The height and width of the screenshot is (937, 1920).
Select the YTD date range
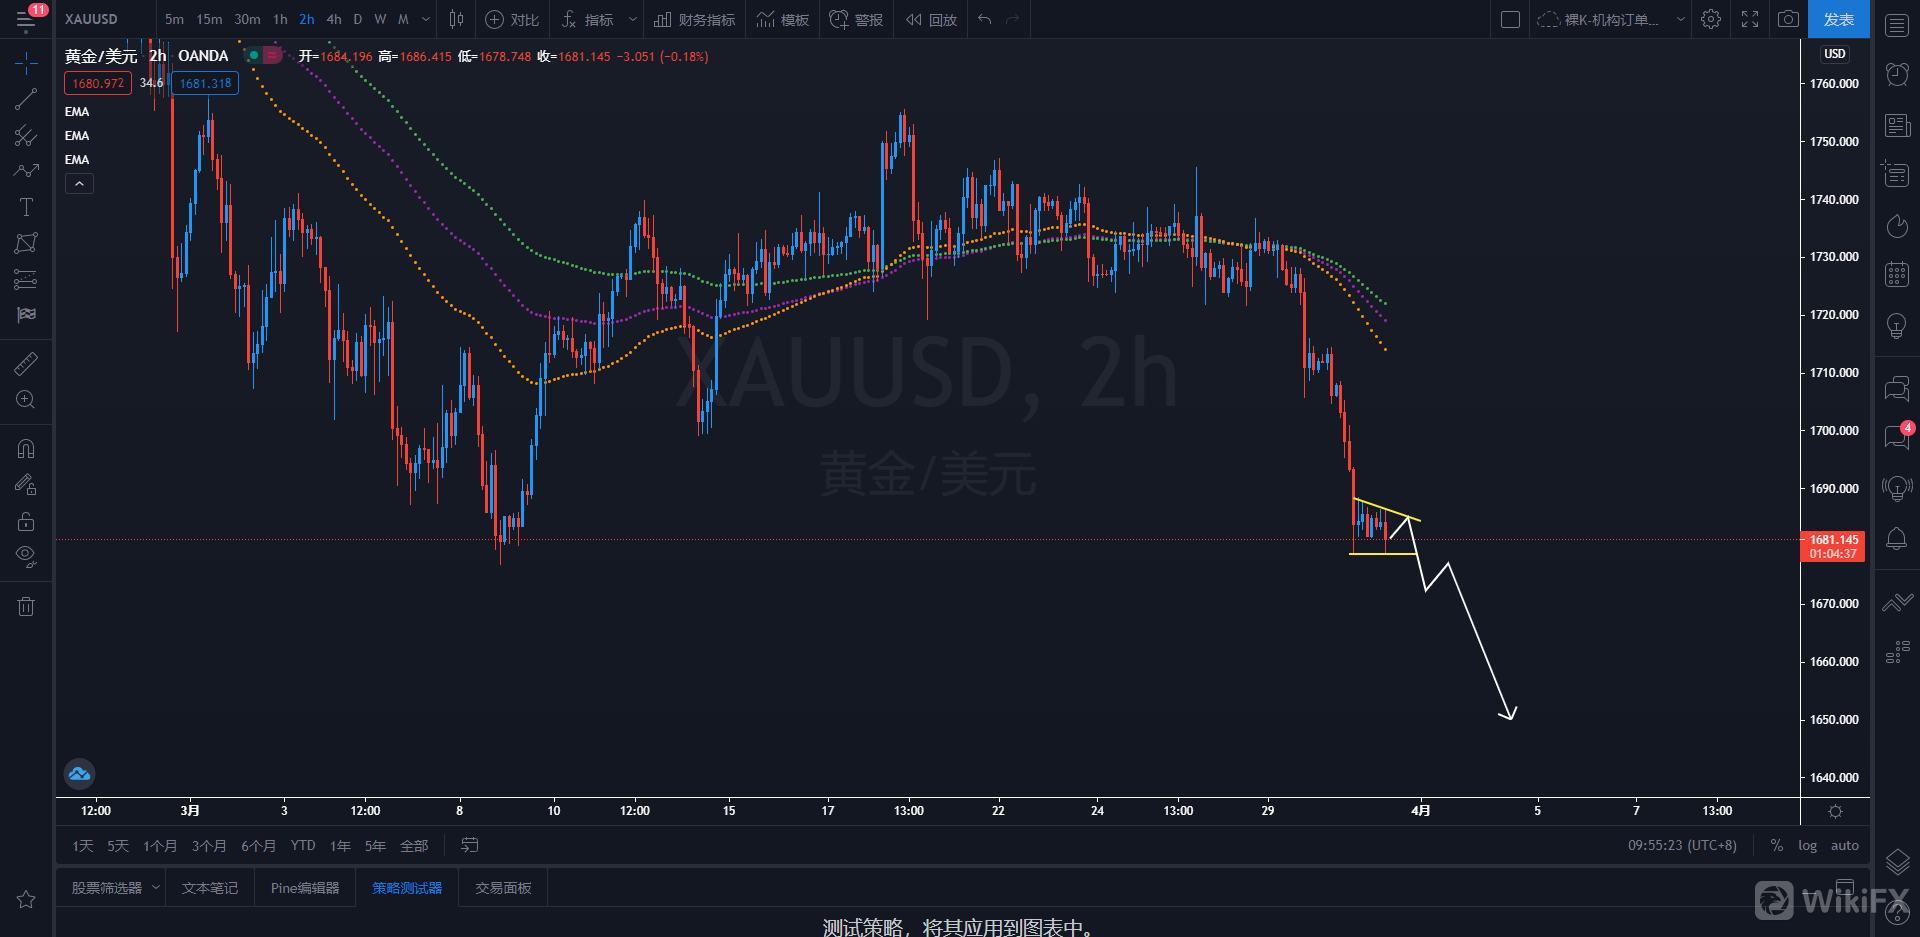coord(303,846)
